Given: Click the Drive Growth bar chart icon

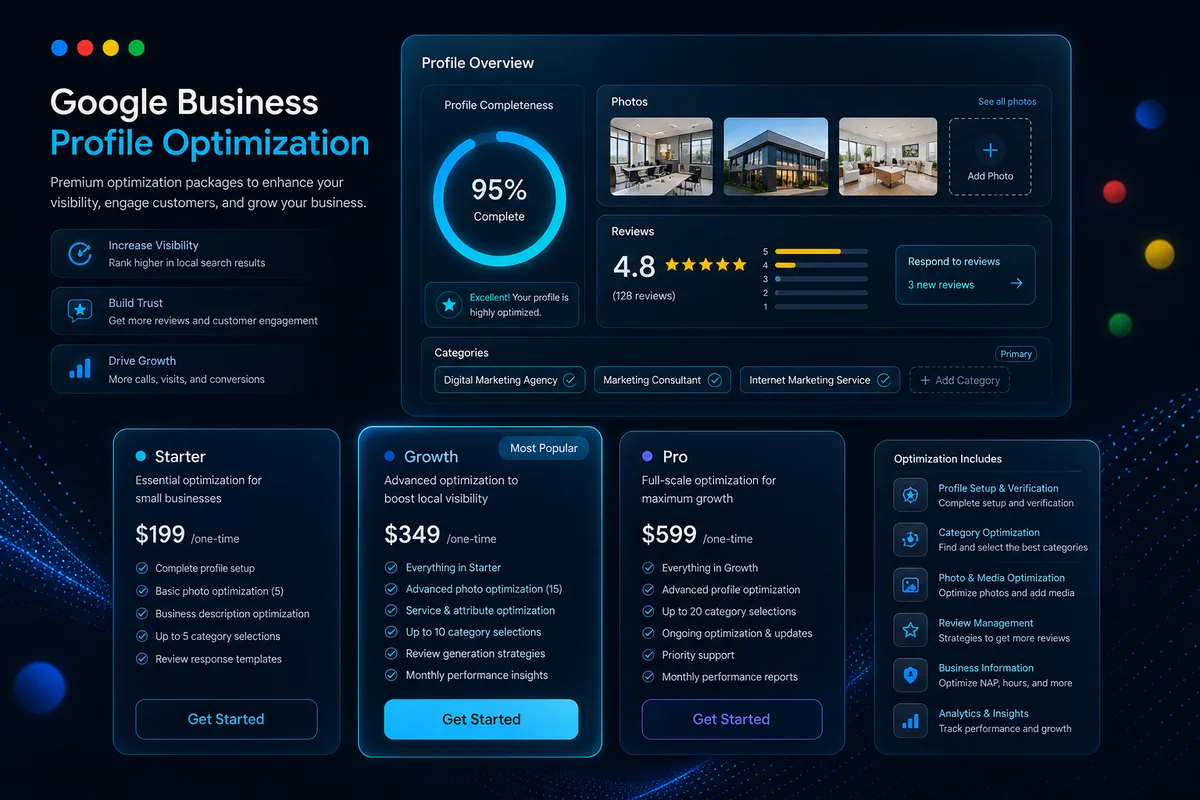Looking at the screenshot, I should (x=80, y=369).
